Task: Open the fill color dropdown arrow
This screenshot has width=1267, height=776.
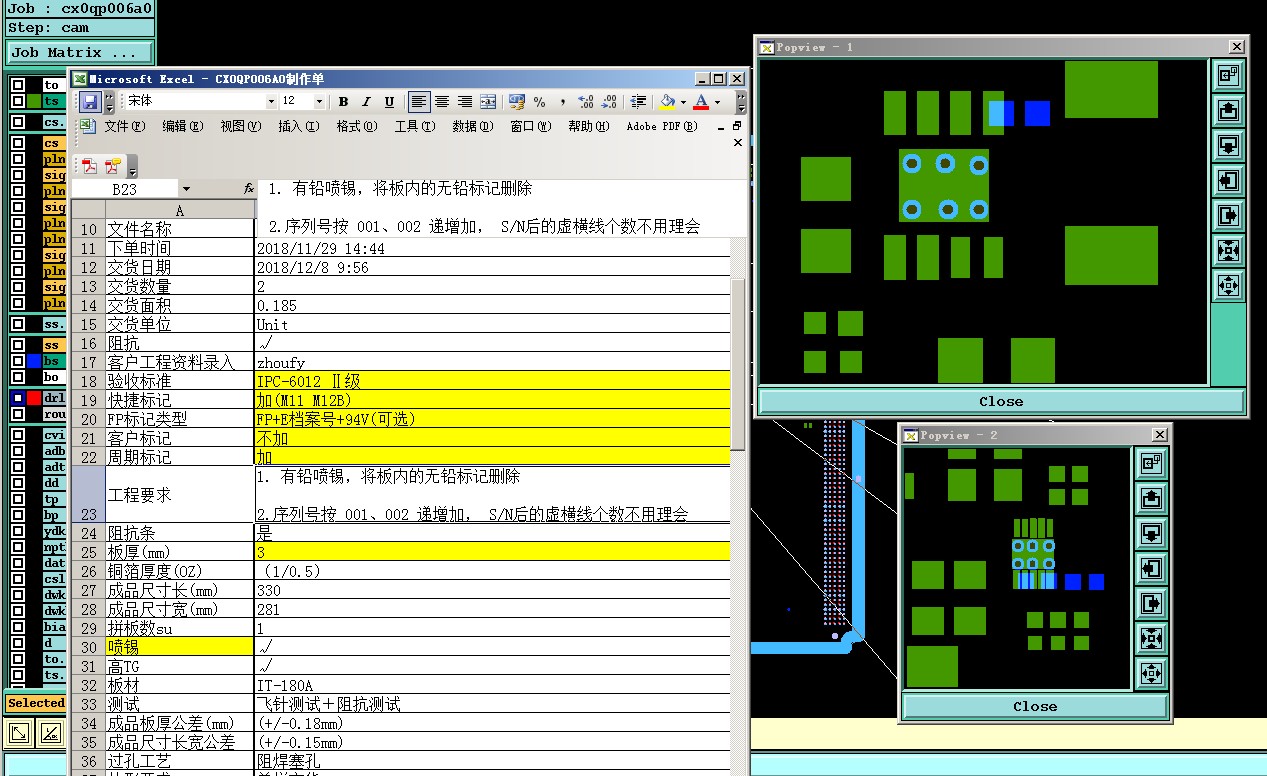Action: (683, 102)
